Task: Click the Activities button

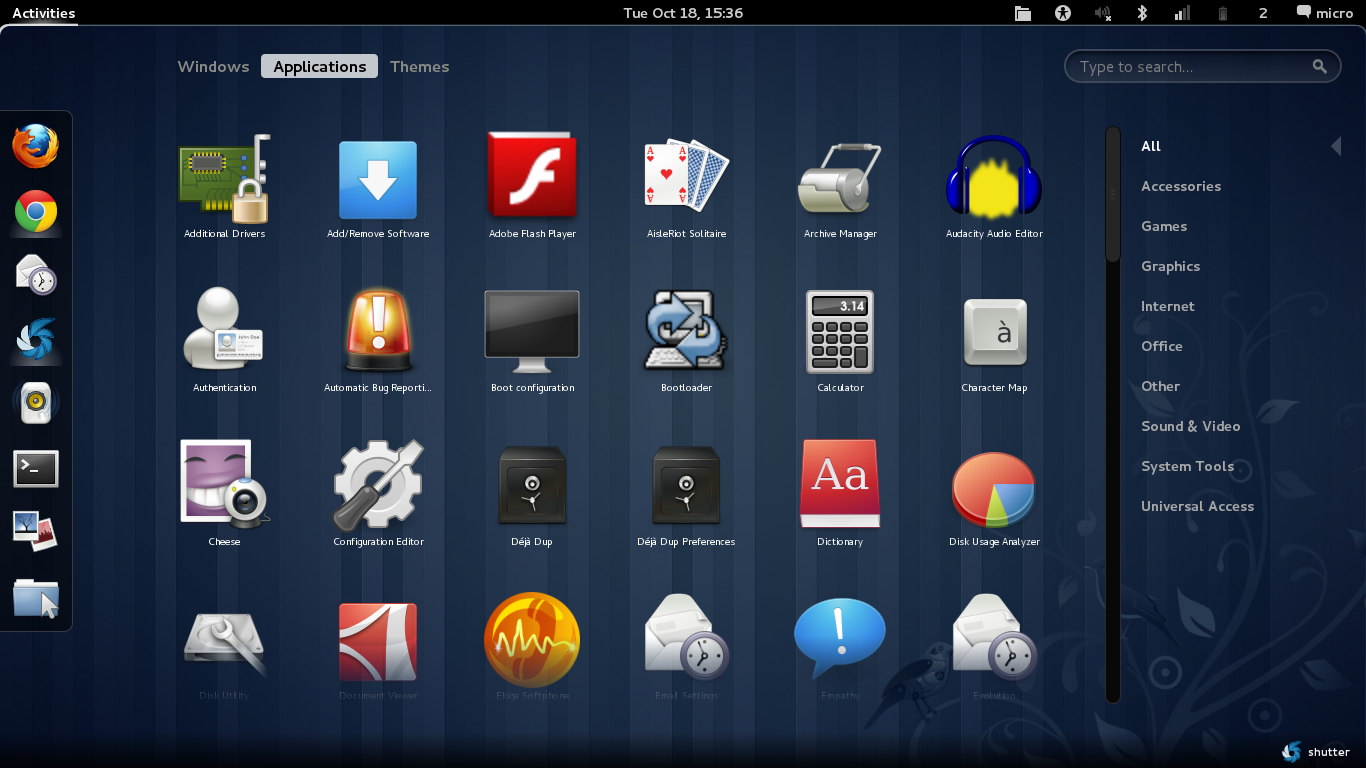Action: (x=44, y=13)
